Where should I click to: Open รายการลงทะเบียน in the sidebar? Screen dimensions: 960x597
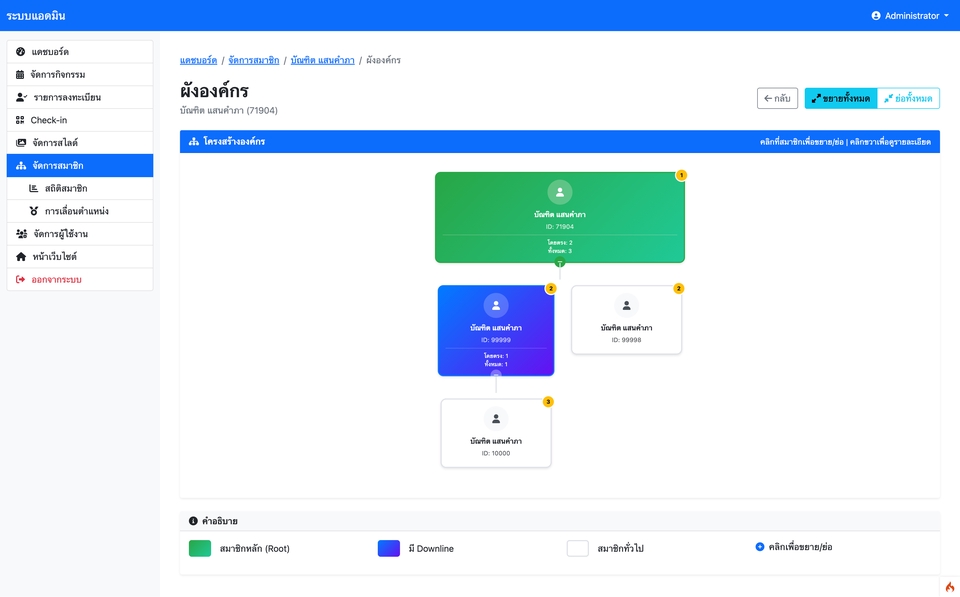pos(66,97)
